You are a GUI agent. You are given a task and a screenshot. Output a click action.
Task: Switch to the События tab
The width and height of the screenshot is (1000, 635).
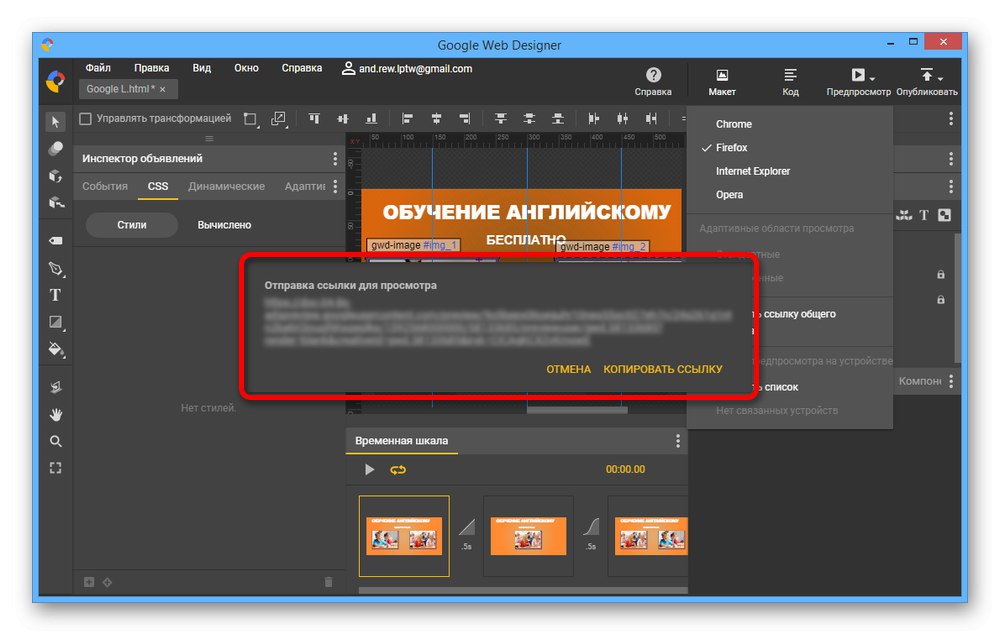105,186
